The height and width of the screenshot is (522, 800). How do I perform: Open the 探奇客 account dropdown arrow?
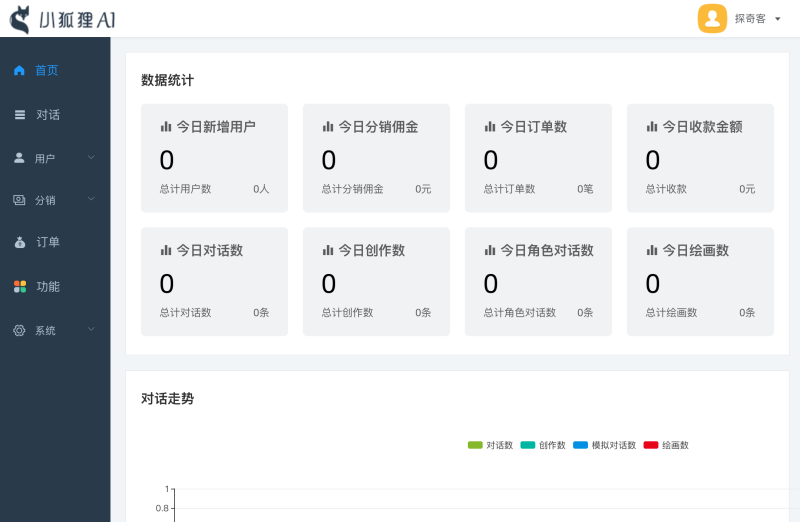tap(778, 19)
